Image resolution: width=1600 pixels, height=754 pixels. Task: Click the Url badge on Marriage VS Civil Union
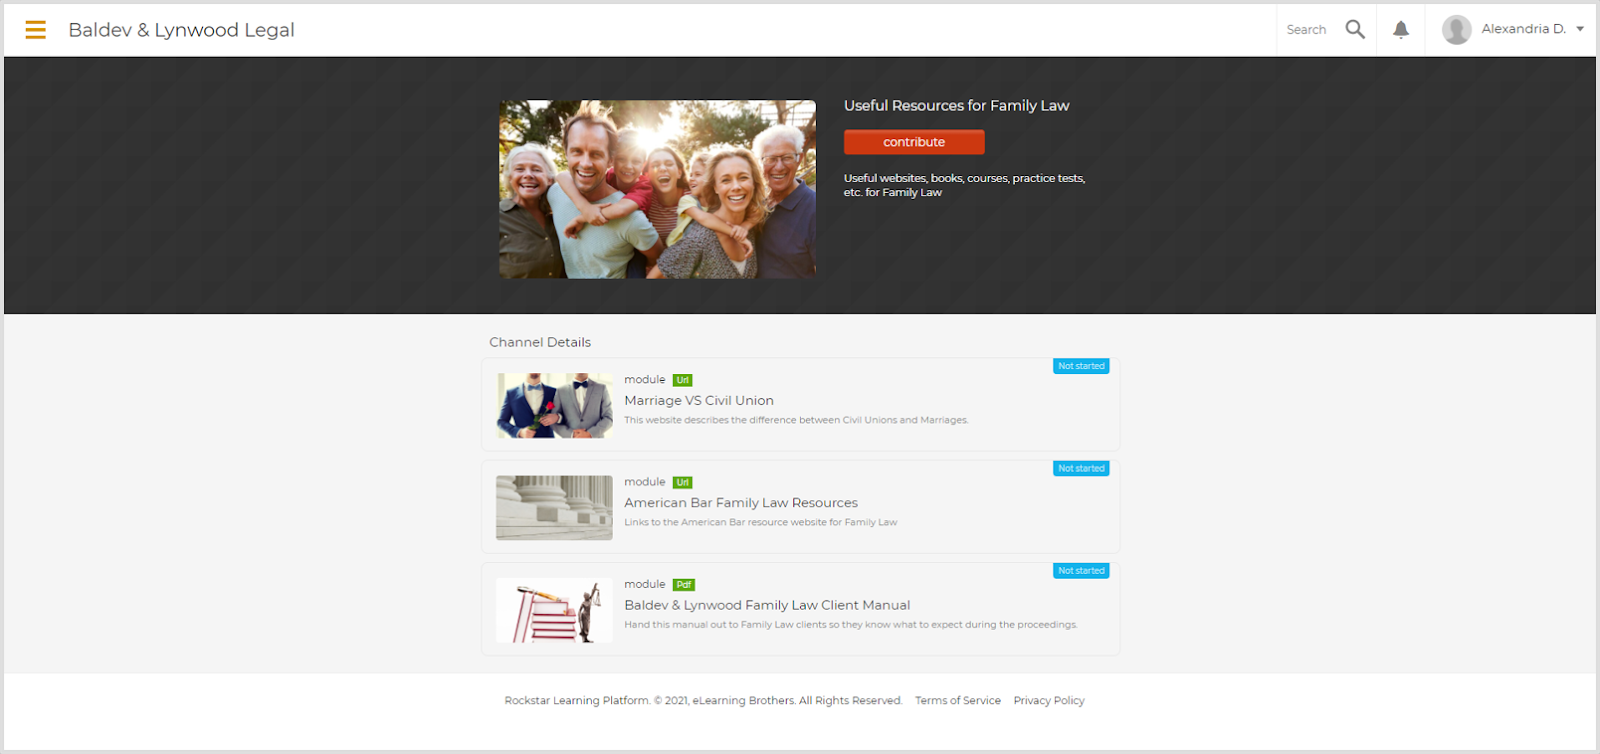[682, 380]
